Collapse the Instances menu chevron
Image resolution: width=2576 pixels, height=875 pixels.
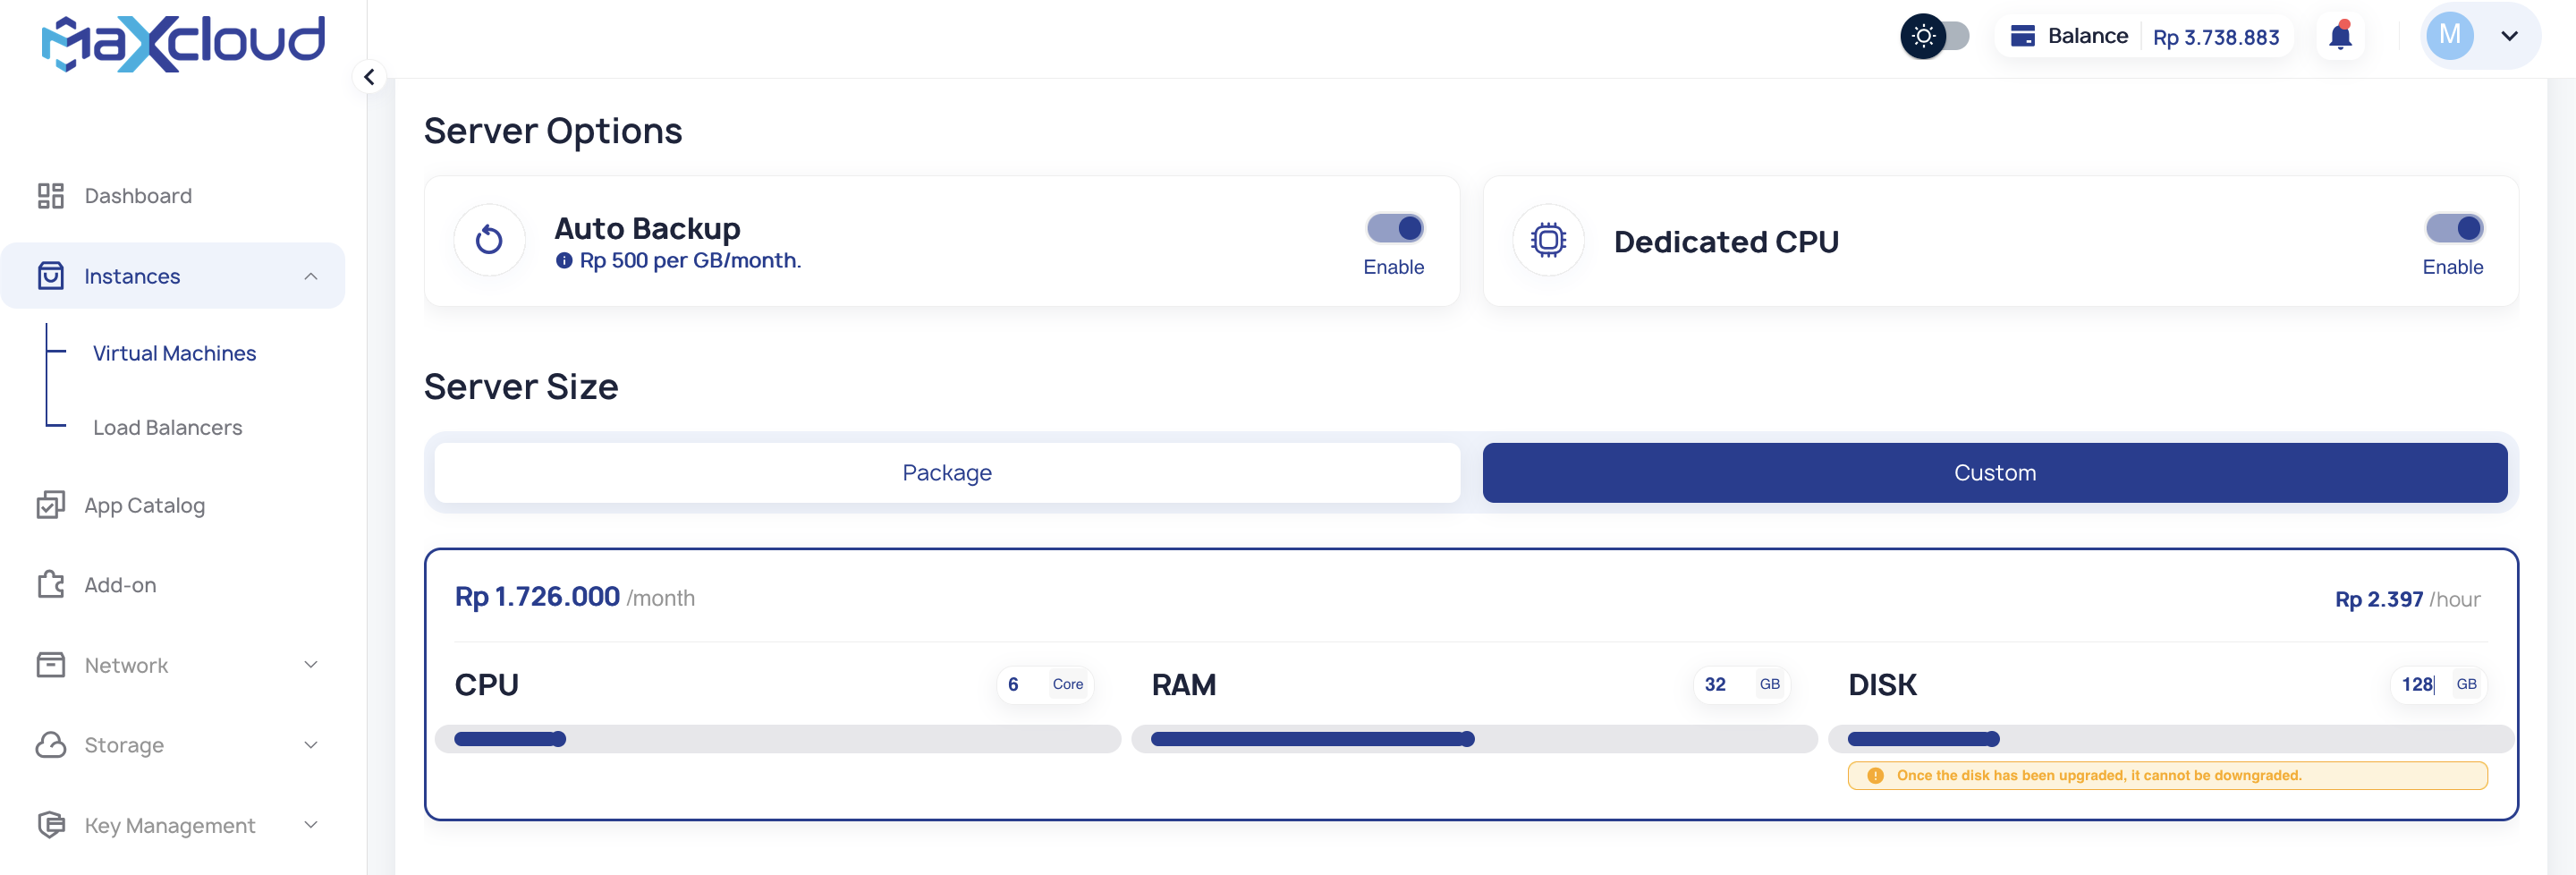pos(311,276)
